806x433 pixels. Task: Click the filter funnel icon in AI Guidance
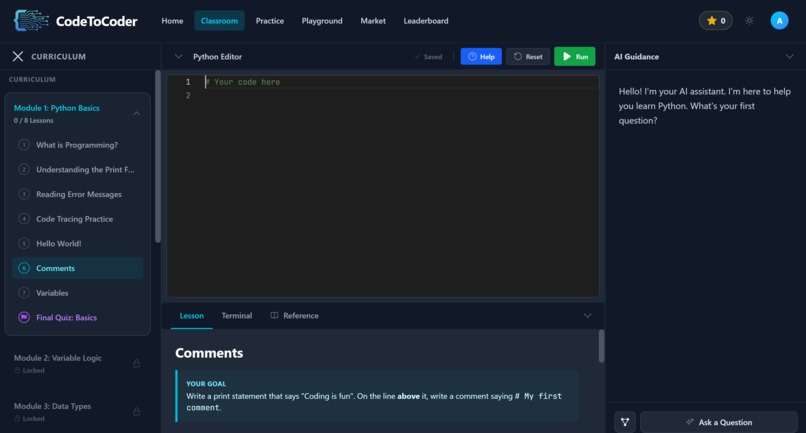[625, 422]
